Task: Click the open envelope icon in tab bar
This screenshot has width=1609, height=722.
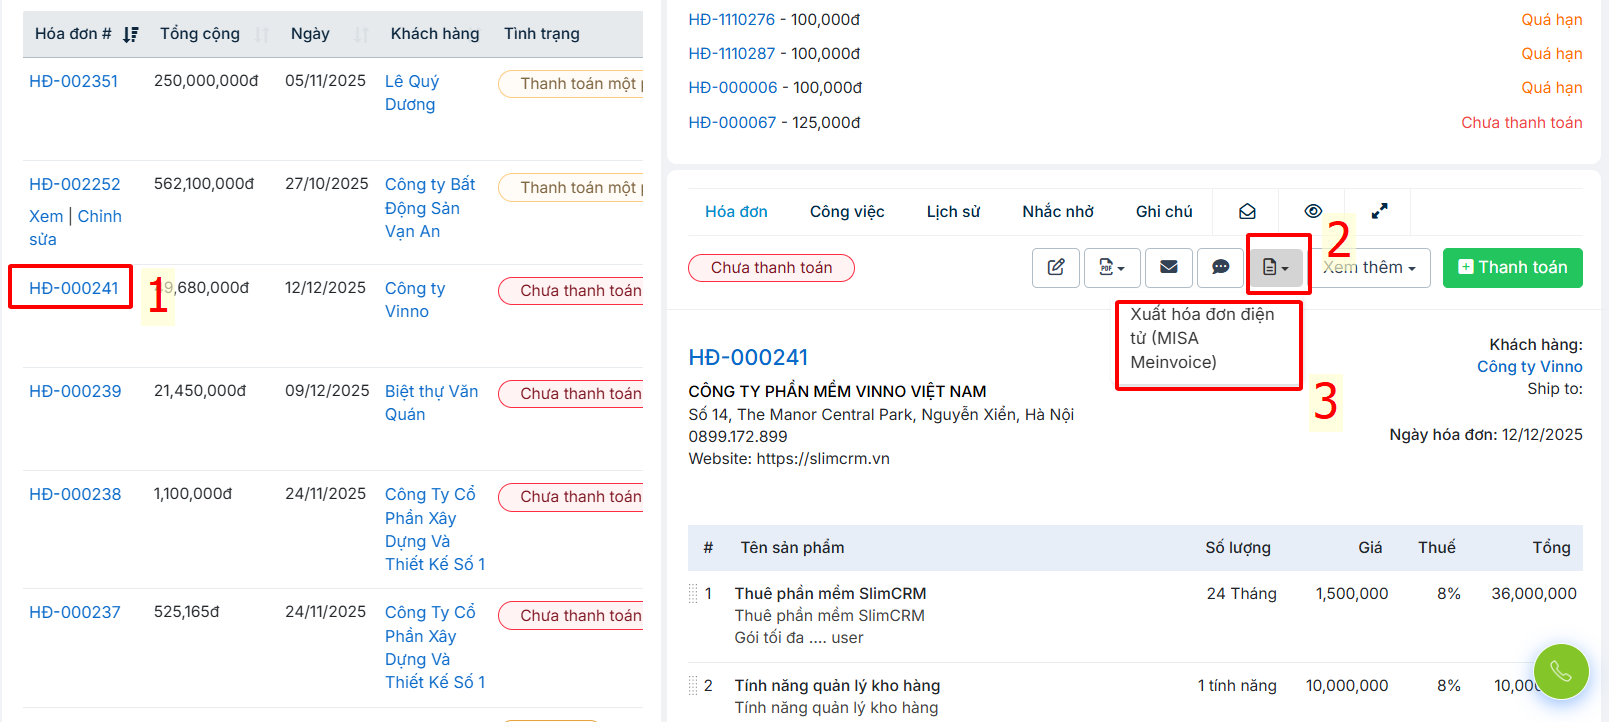Action: click(x=1247, y=211)
